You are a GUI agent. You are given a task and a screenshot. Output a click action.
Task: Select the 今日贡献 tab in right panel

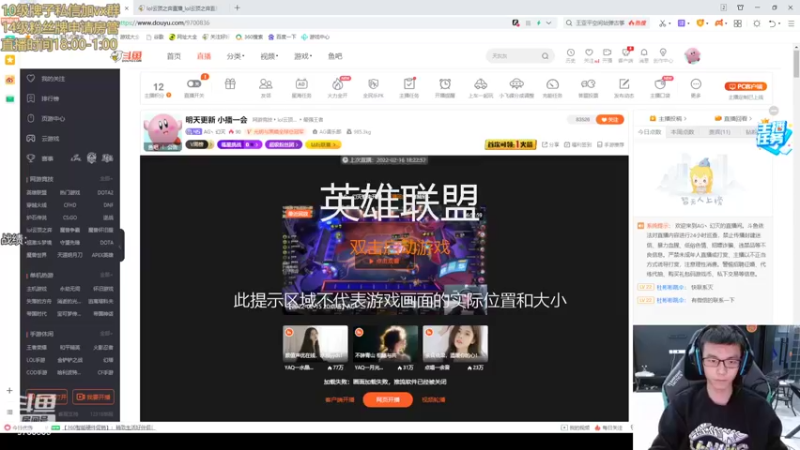tap(649, 132)
